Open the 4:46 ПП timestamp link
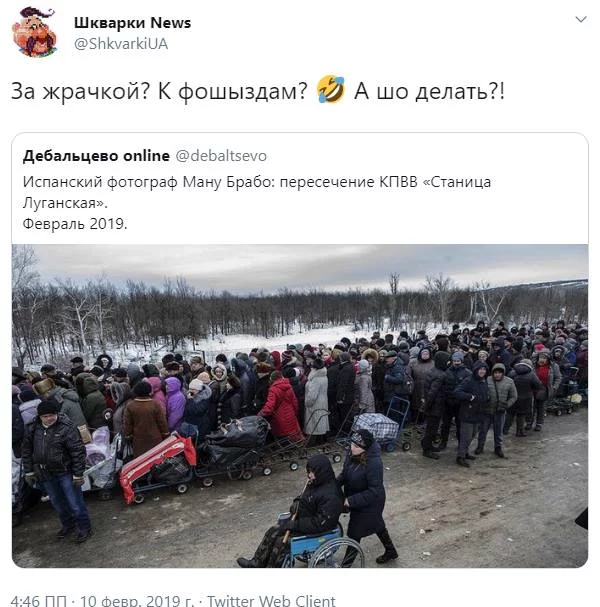 point(38,600)
